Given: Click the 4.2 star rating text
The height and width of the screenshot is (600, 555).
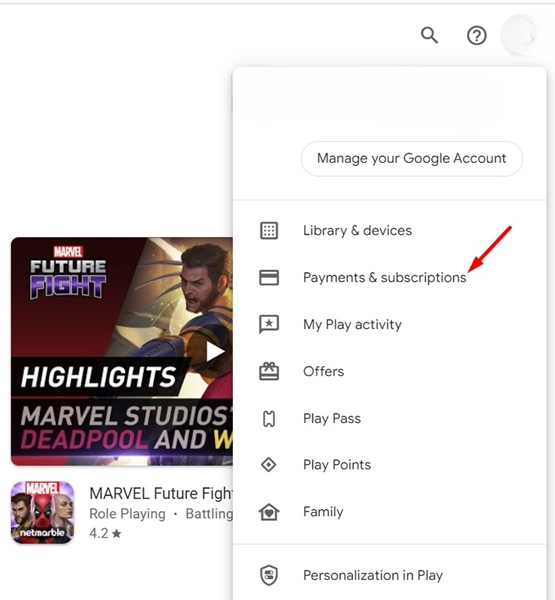Looking at the screenshot, I should coord(105,533).
